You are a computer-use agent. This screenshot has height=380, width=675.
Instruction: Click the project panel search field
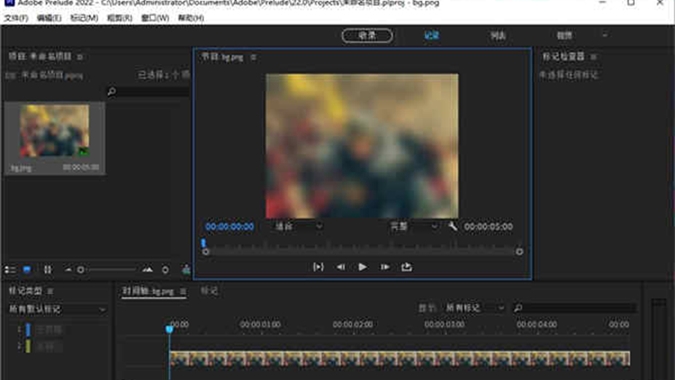(x=148, y=91)
